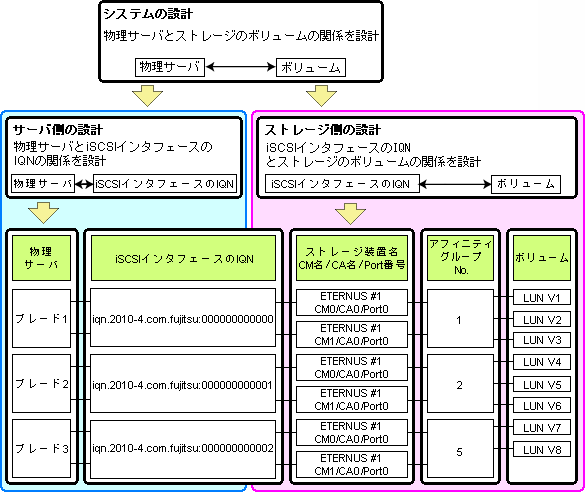This screenshot has width=585, height=492.
Task: Select the LUN V2 volume
Action: (542, 319)
